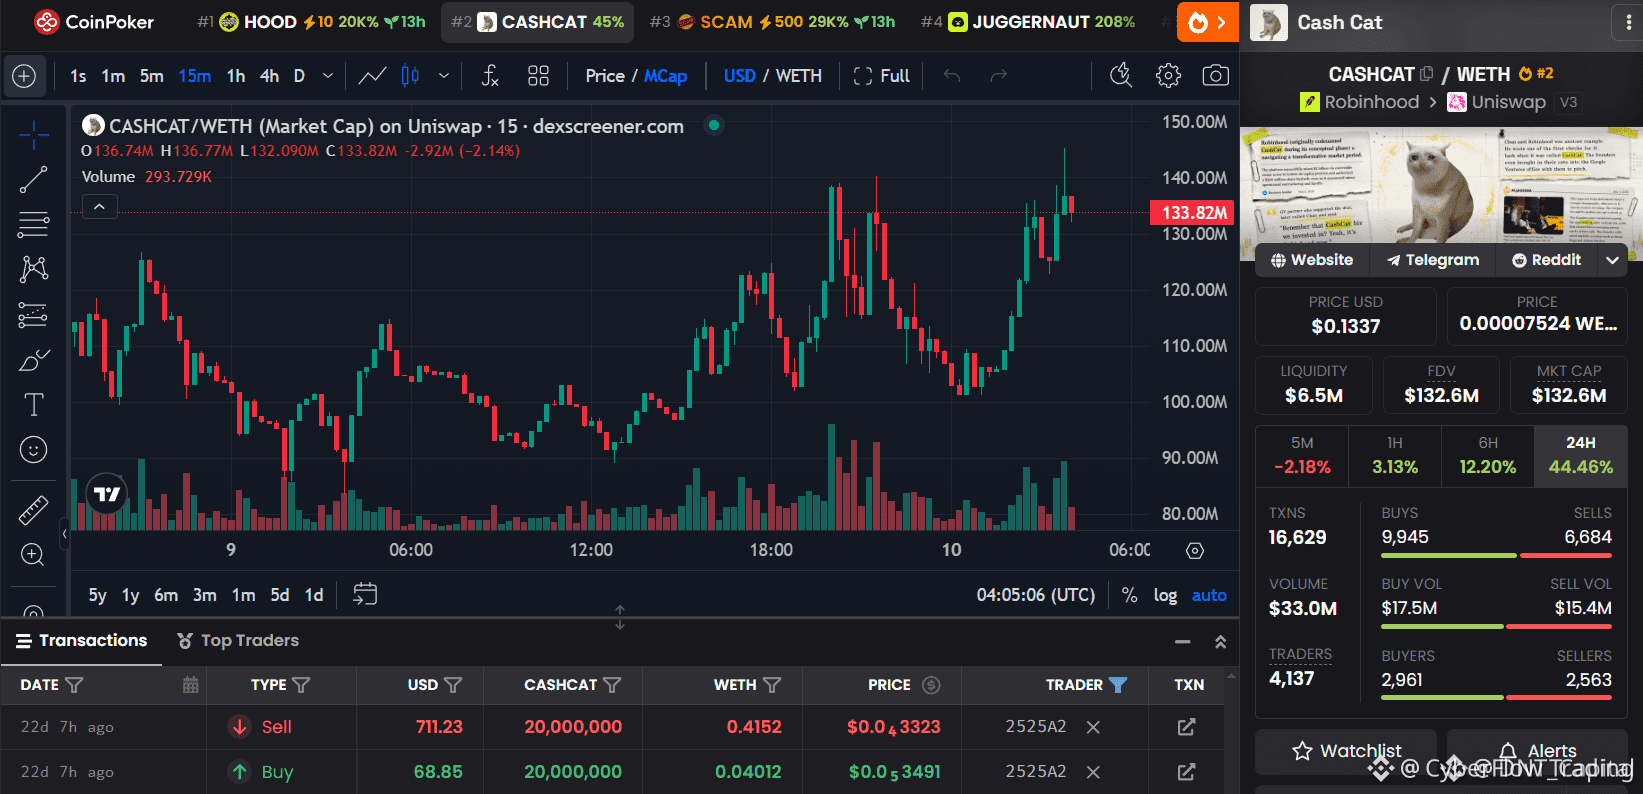Open the USD column filter
1643x794 pixels.
point(453,685)
